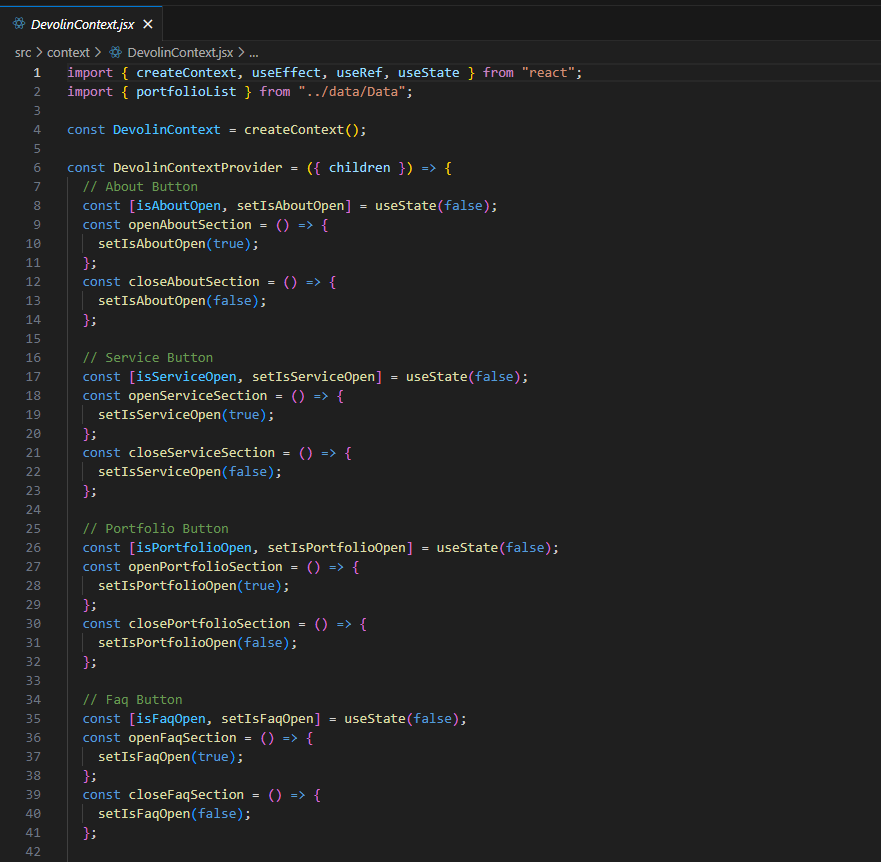
Task: Place cursor on useRef in the import
Action: click(359, 73)
